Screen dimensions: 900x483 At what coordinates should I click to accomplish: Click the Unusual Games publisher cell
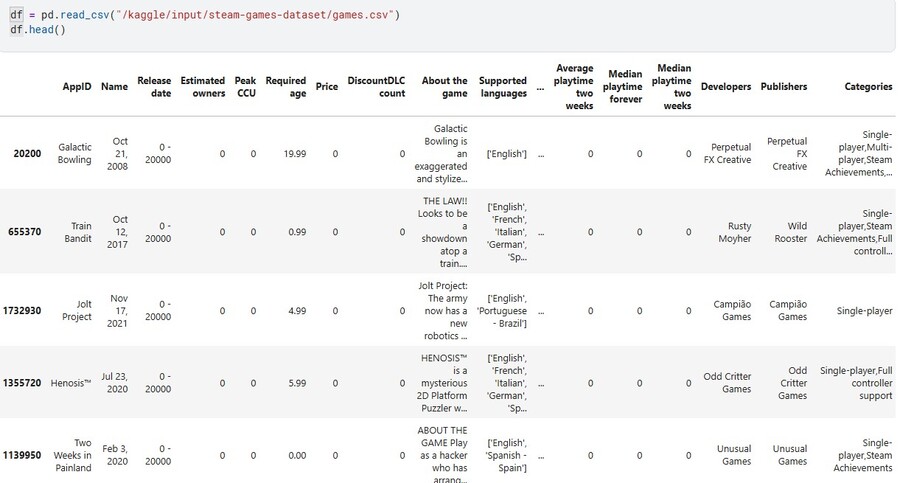pyautogui.click(x=790, y=455)
